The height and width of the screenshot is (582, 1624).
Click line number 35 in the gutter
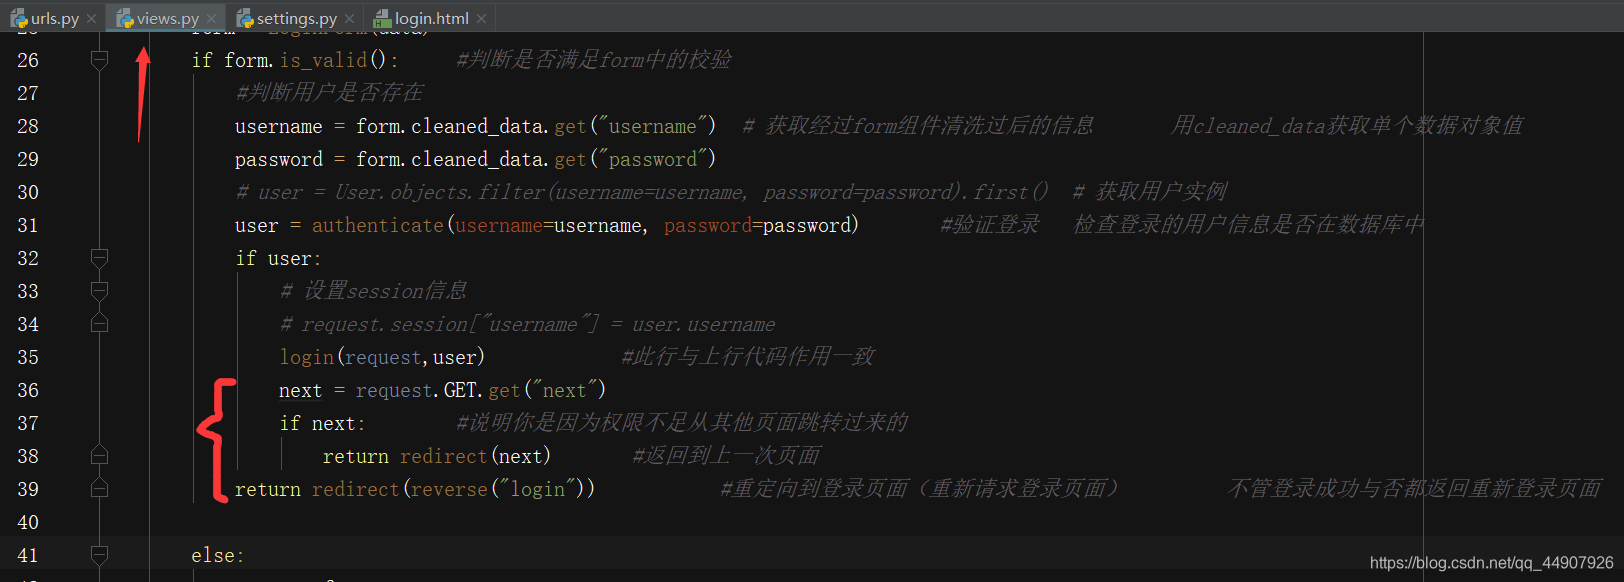pos(28,357)
